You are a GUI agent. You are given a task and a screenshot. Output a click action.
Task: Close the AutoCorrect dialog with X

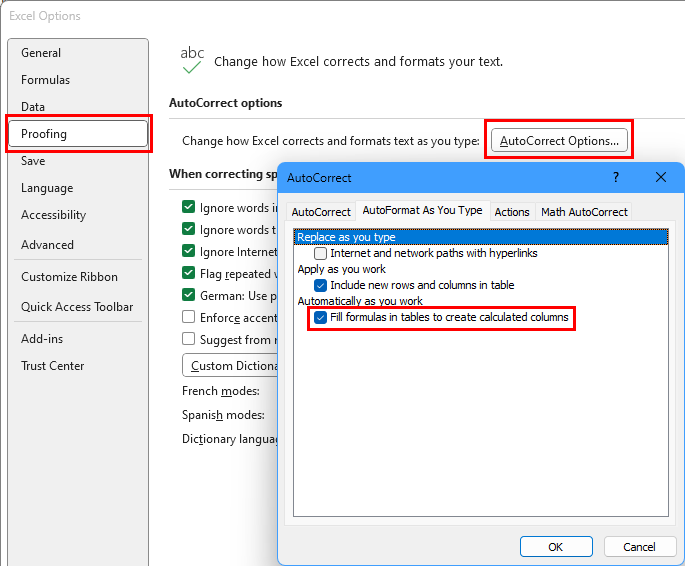tap(661, 177)
